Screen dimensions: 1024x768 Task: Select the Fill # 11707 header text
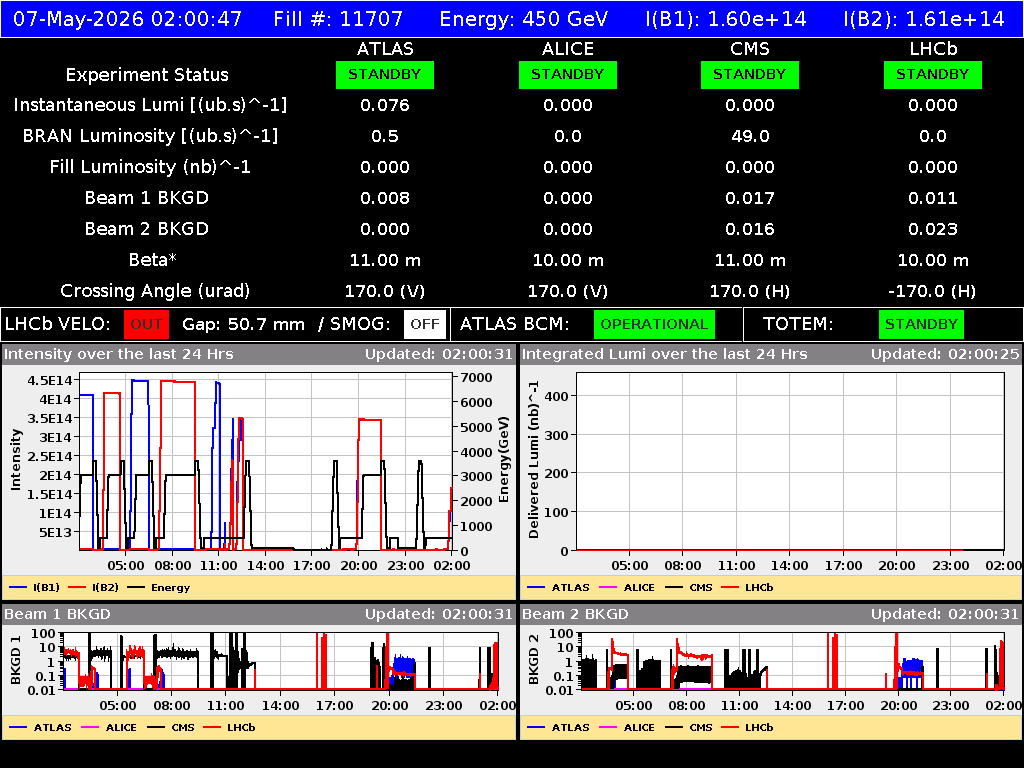(x=338, y=19)
